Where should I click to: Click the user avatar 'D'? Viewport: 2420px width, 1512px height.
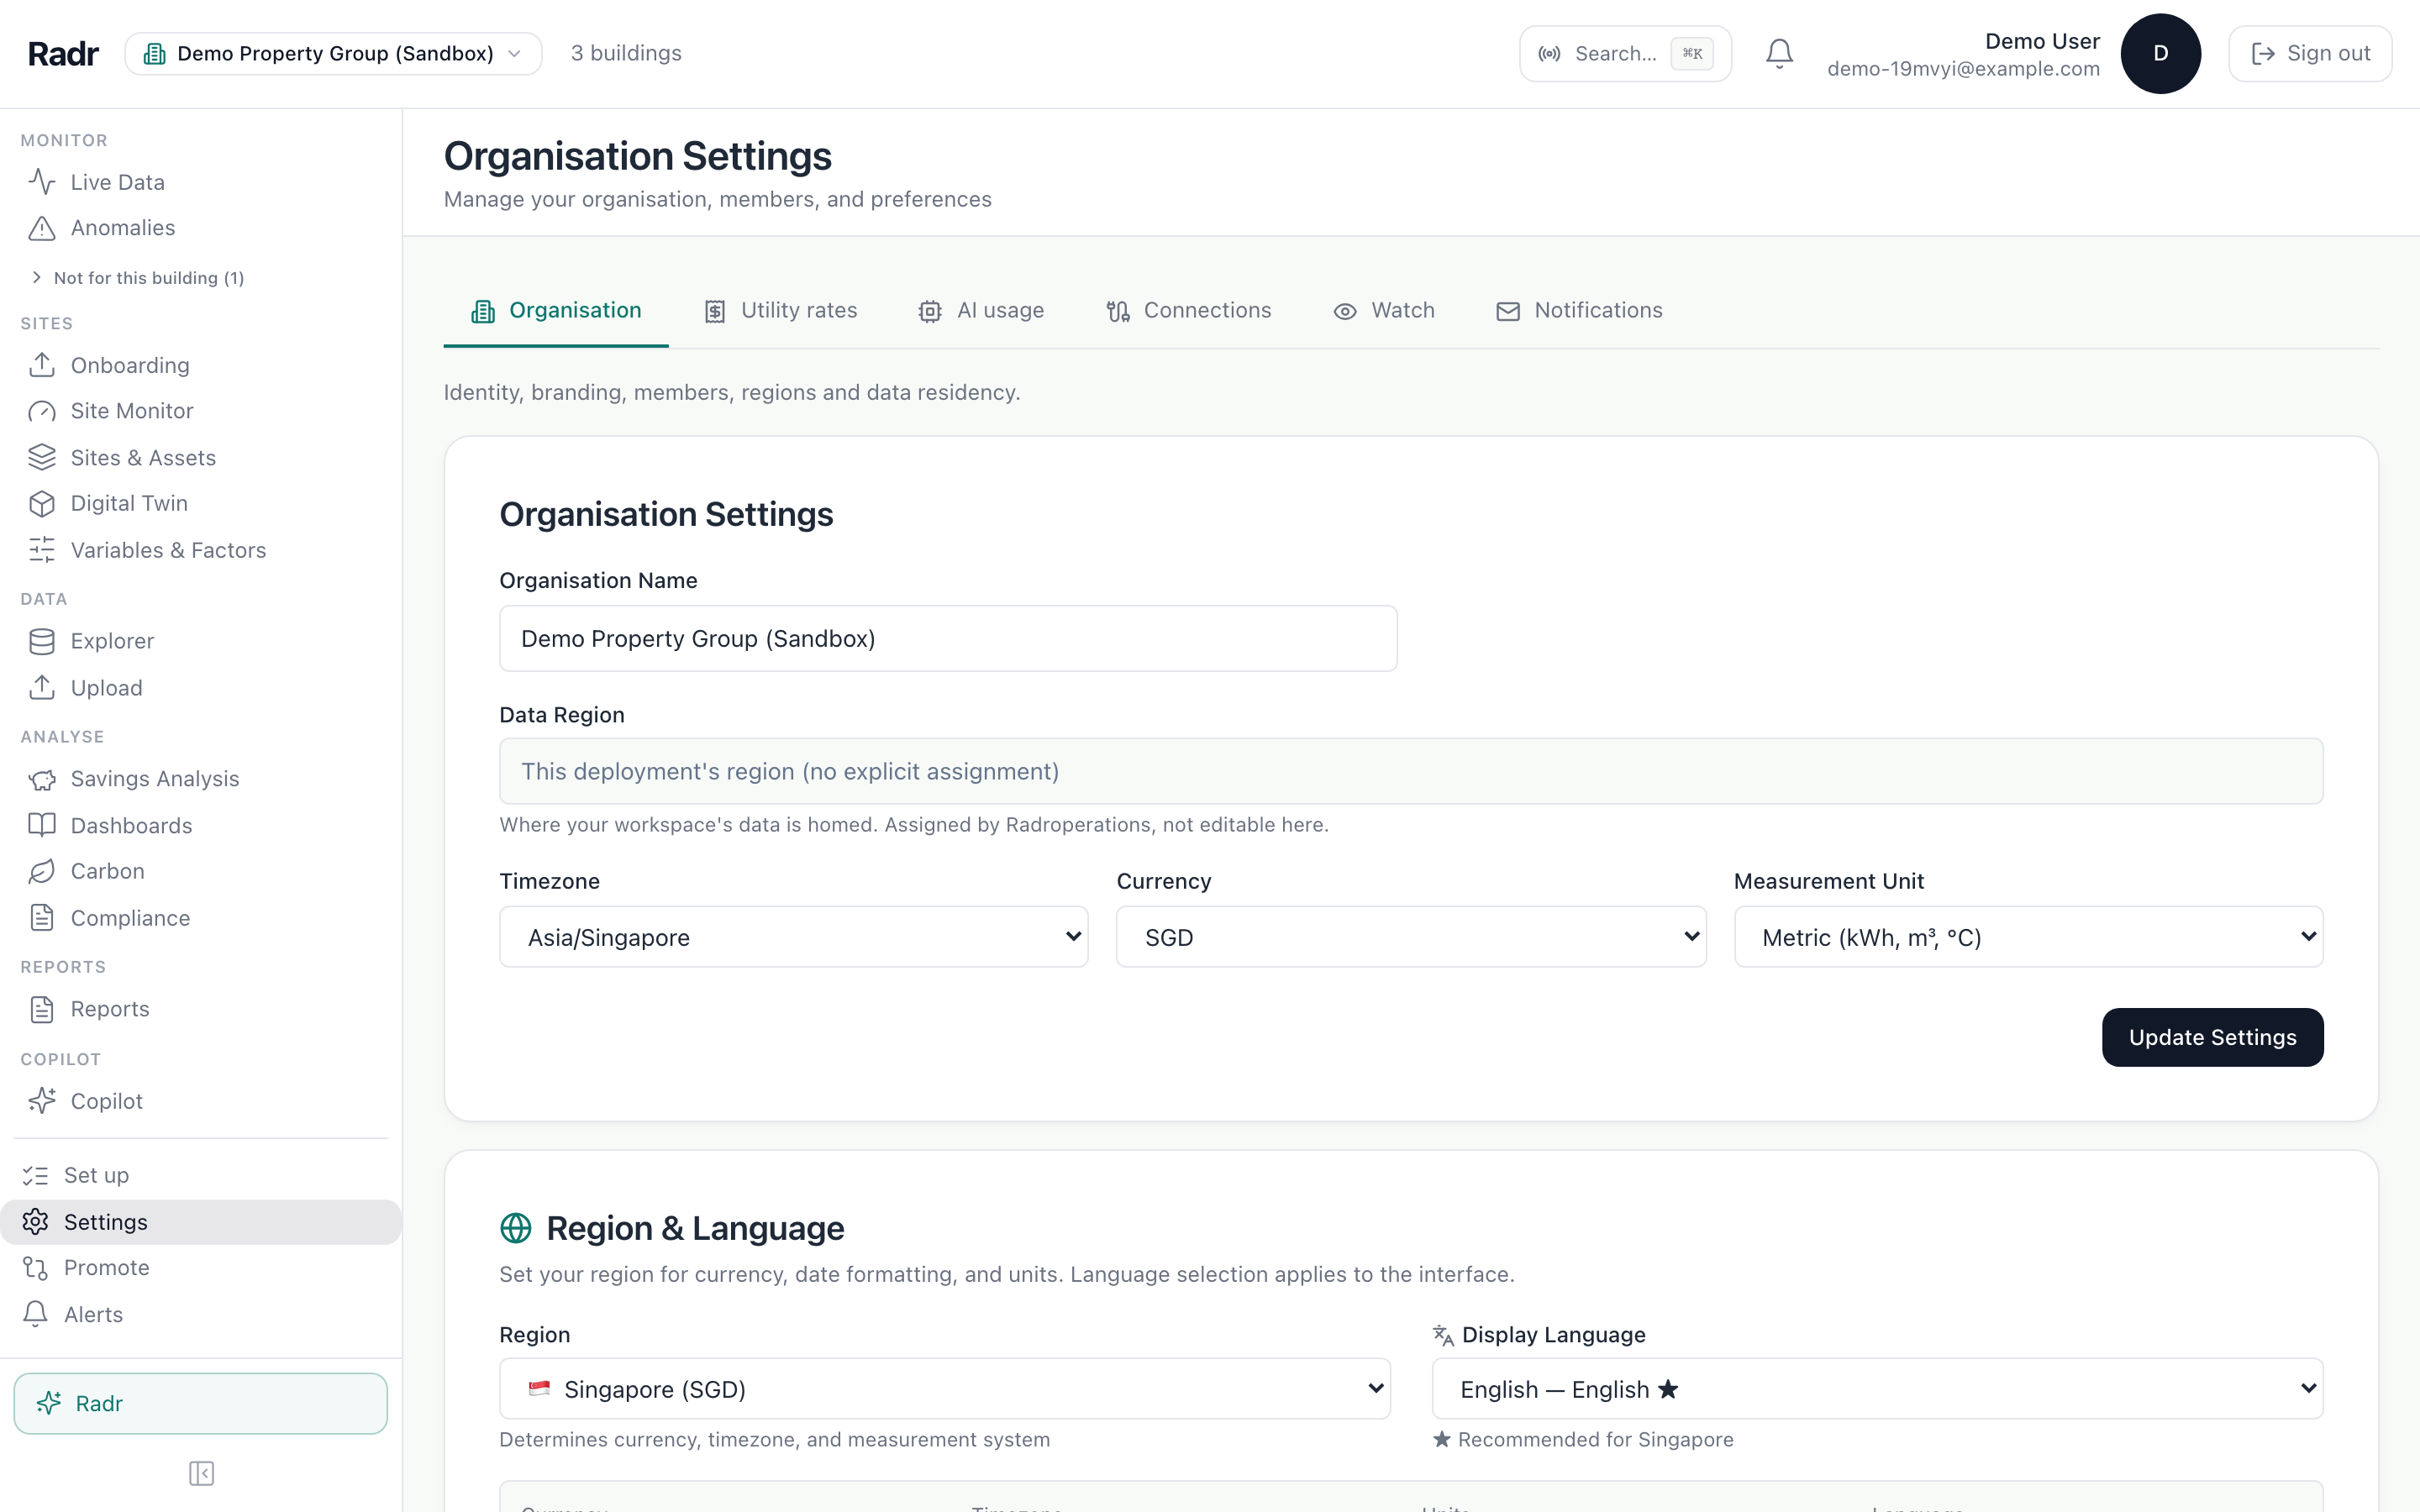(2160, 53)
